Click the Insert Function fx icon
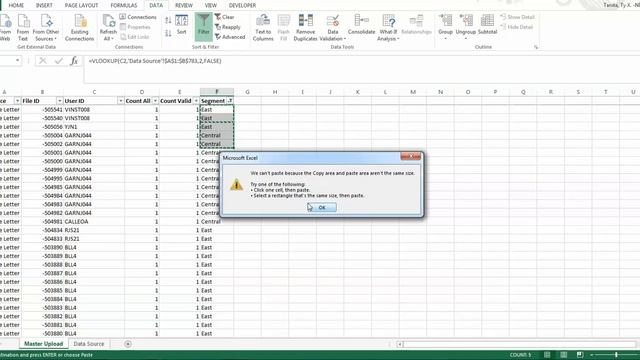The image size is (640, 360). (x=74, y=61)
